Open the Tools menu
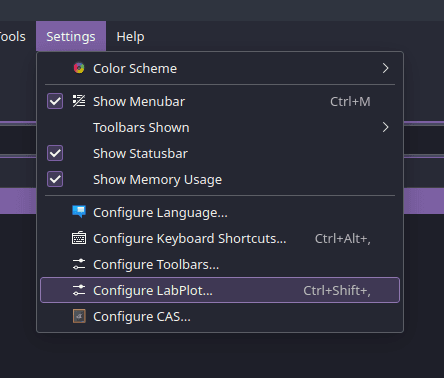444x378 pixels. point(13,36)
